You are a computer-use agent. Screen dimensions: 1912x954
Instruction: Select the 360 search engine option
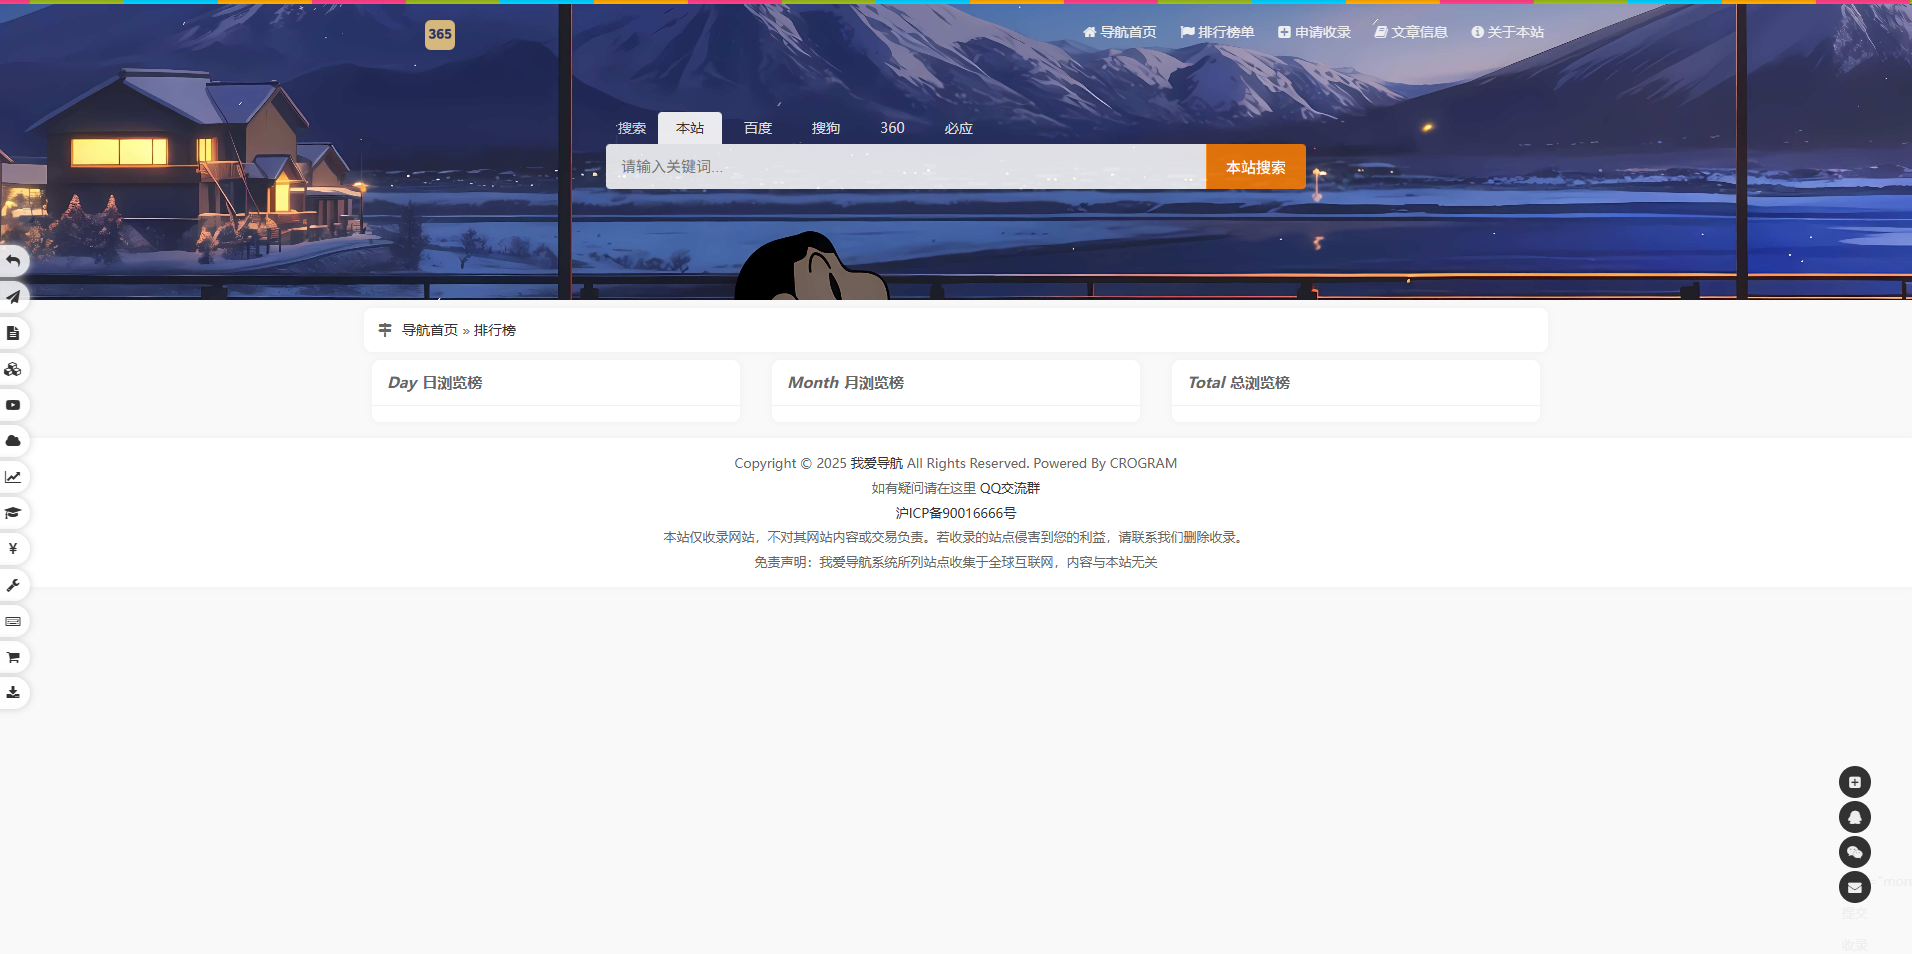(891, 128)
